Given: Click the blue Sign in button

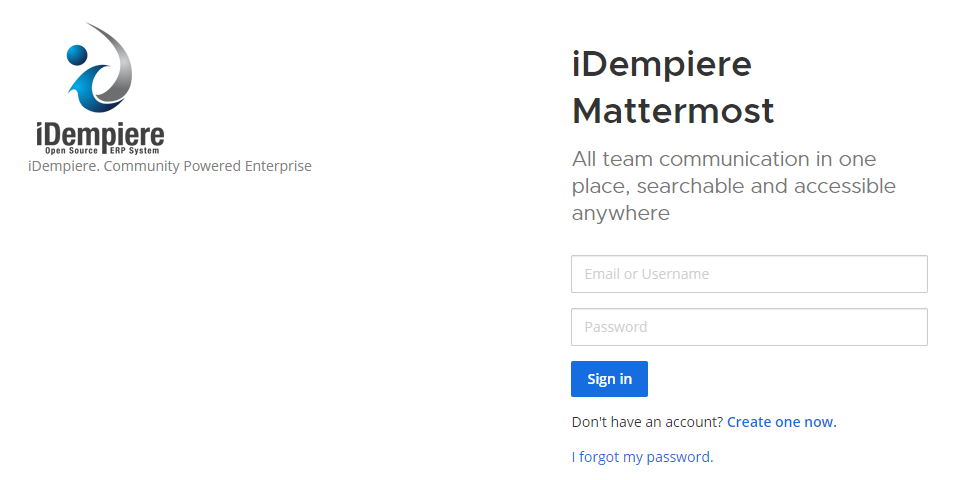Looking at the screenshot, I should (x=609, y=379).
